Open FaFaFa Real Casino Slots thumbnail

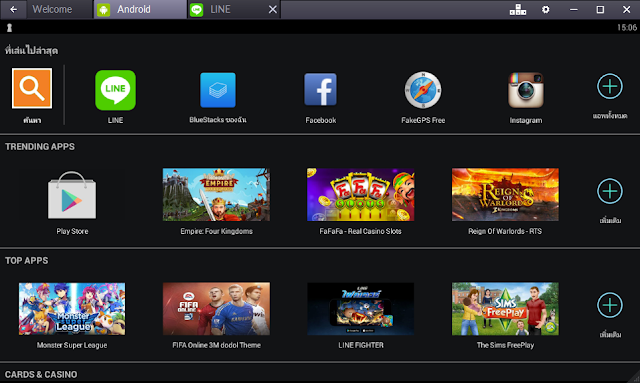point(360,194)
